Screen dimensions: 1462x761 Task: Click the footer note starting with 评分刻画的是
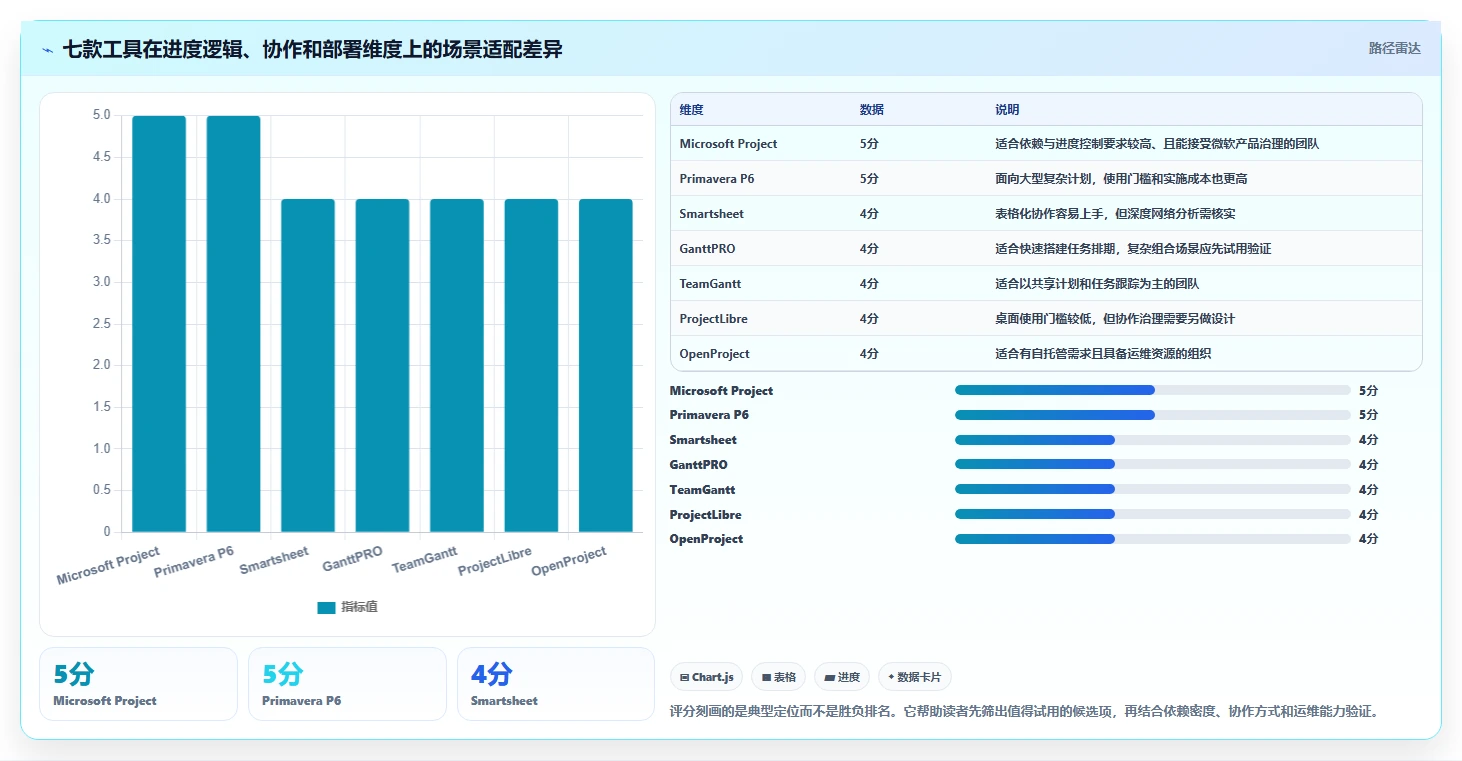1026,712
